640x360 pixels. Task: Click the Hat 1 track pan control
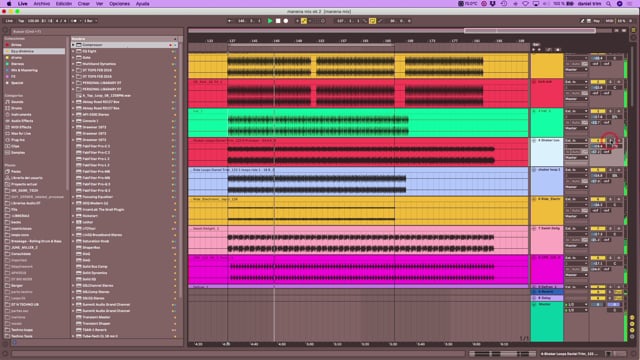[615, 117]
